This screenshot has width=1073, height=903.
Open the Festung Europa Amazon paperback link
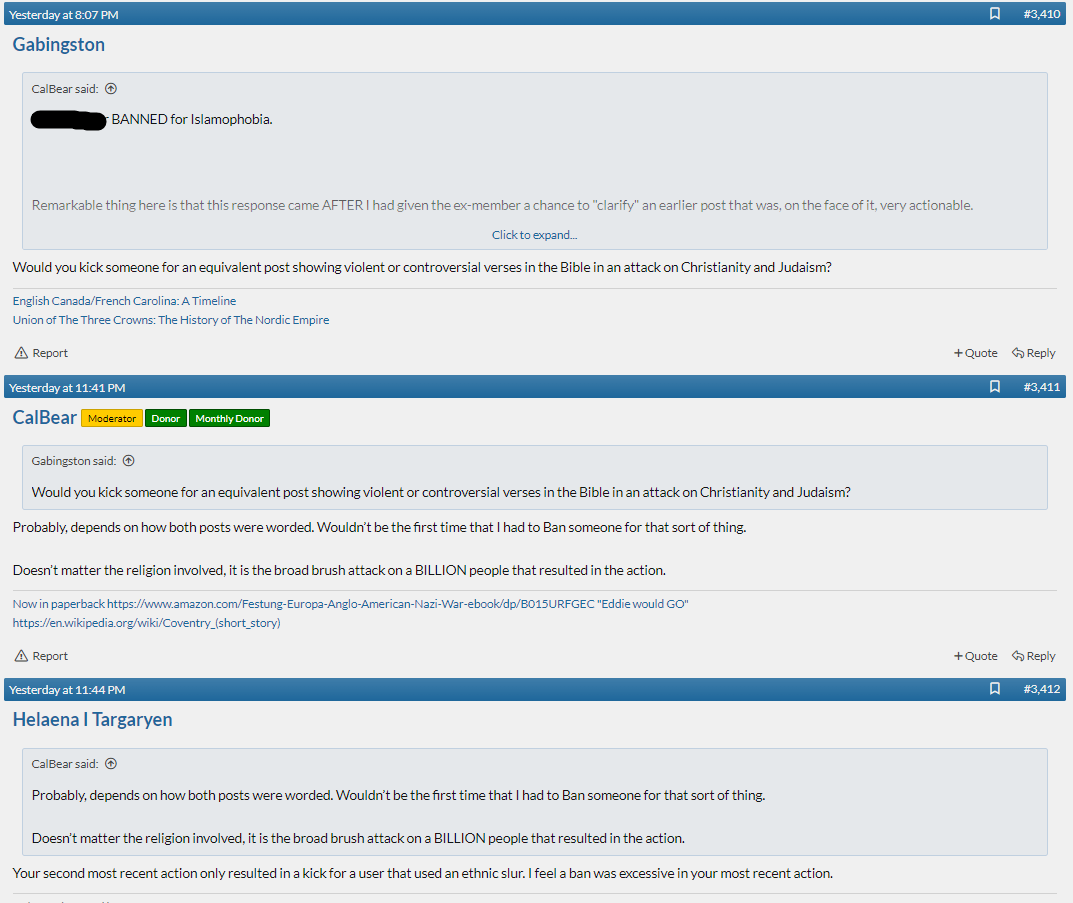350,604
